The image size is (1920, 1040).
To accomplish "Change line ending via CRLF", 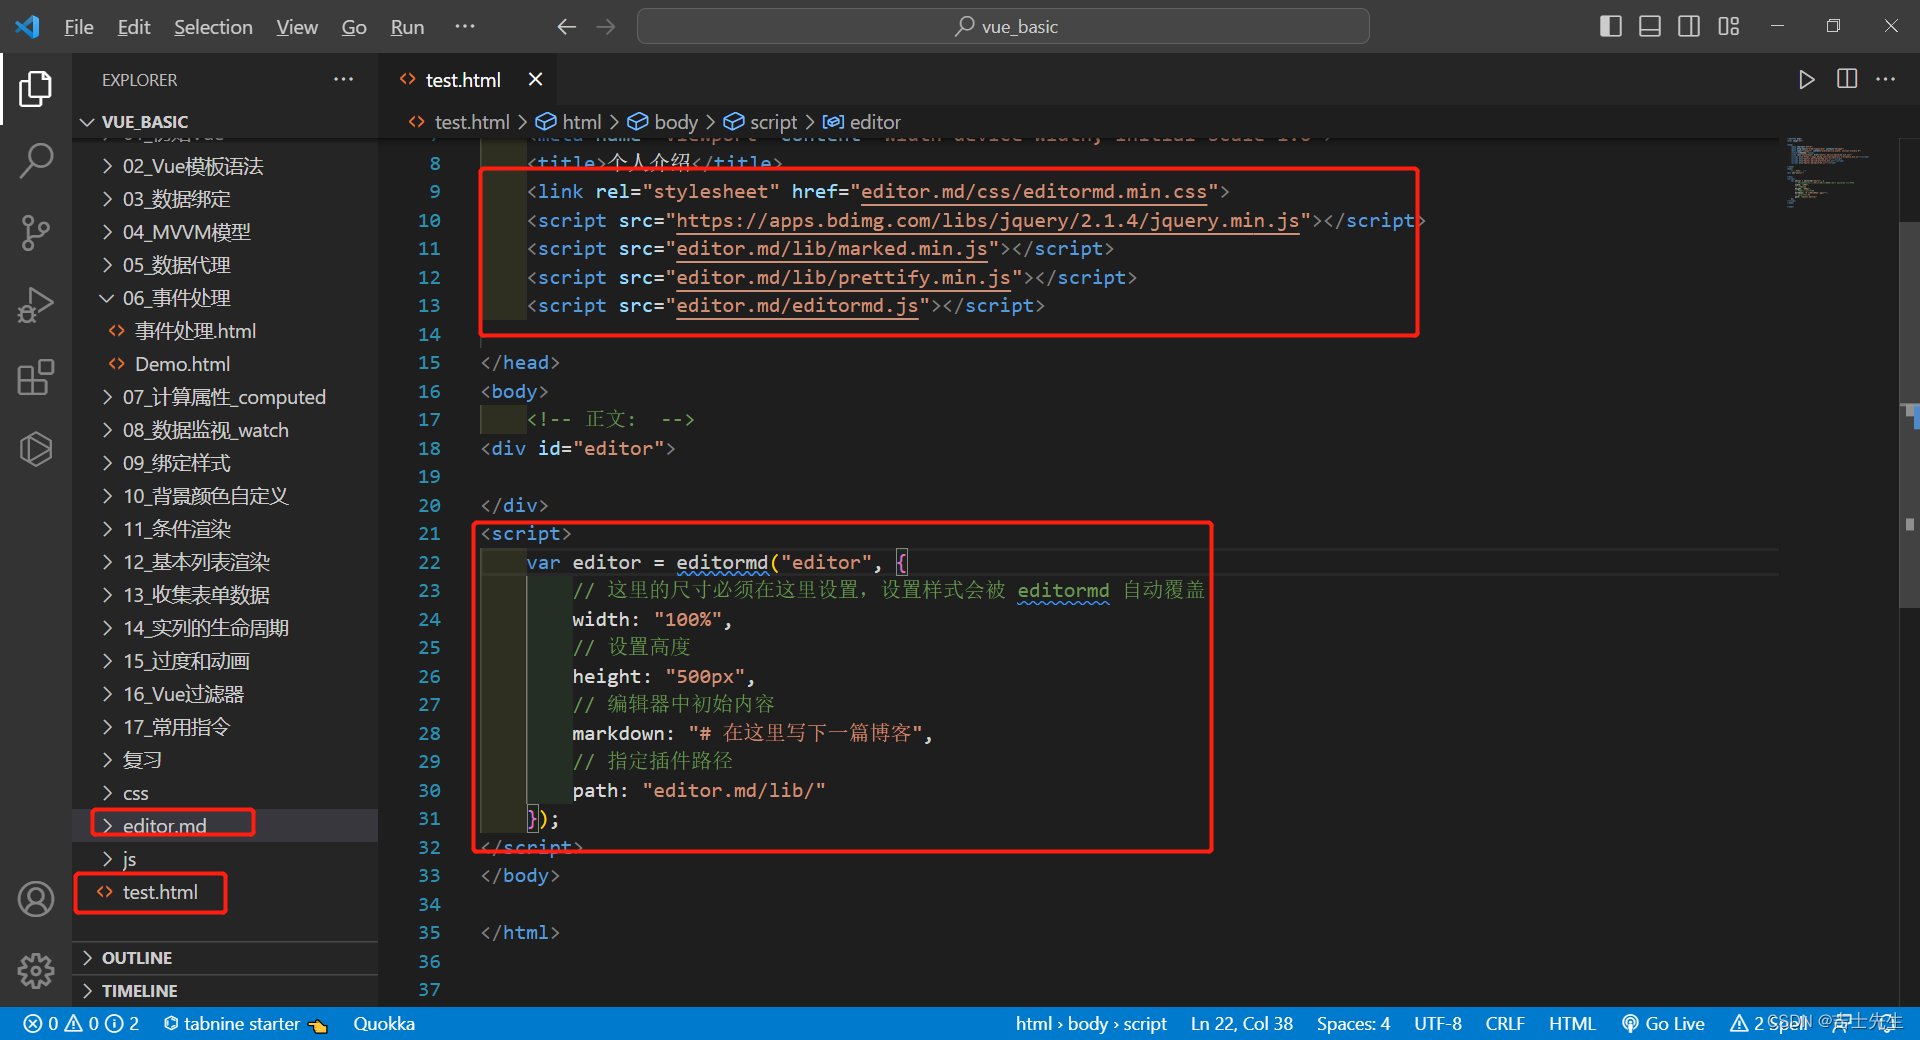I will point(1505,1023).
